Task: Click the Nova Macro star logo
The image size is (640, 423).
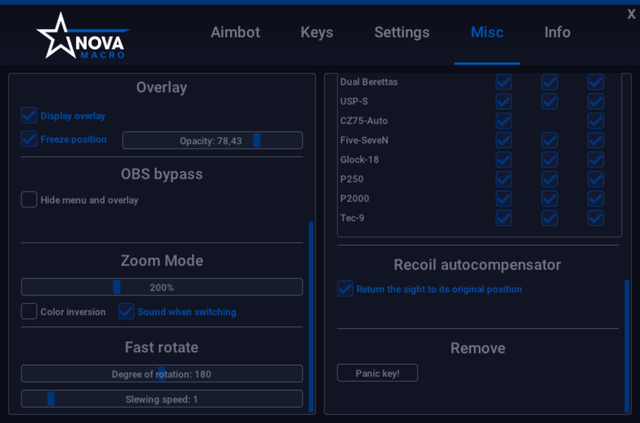Action: 83,36
